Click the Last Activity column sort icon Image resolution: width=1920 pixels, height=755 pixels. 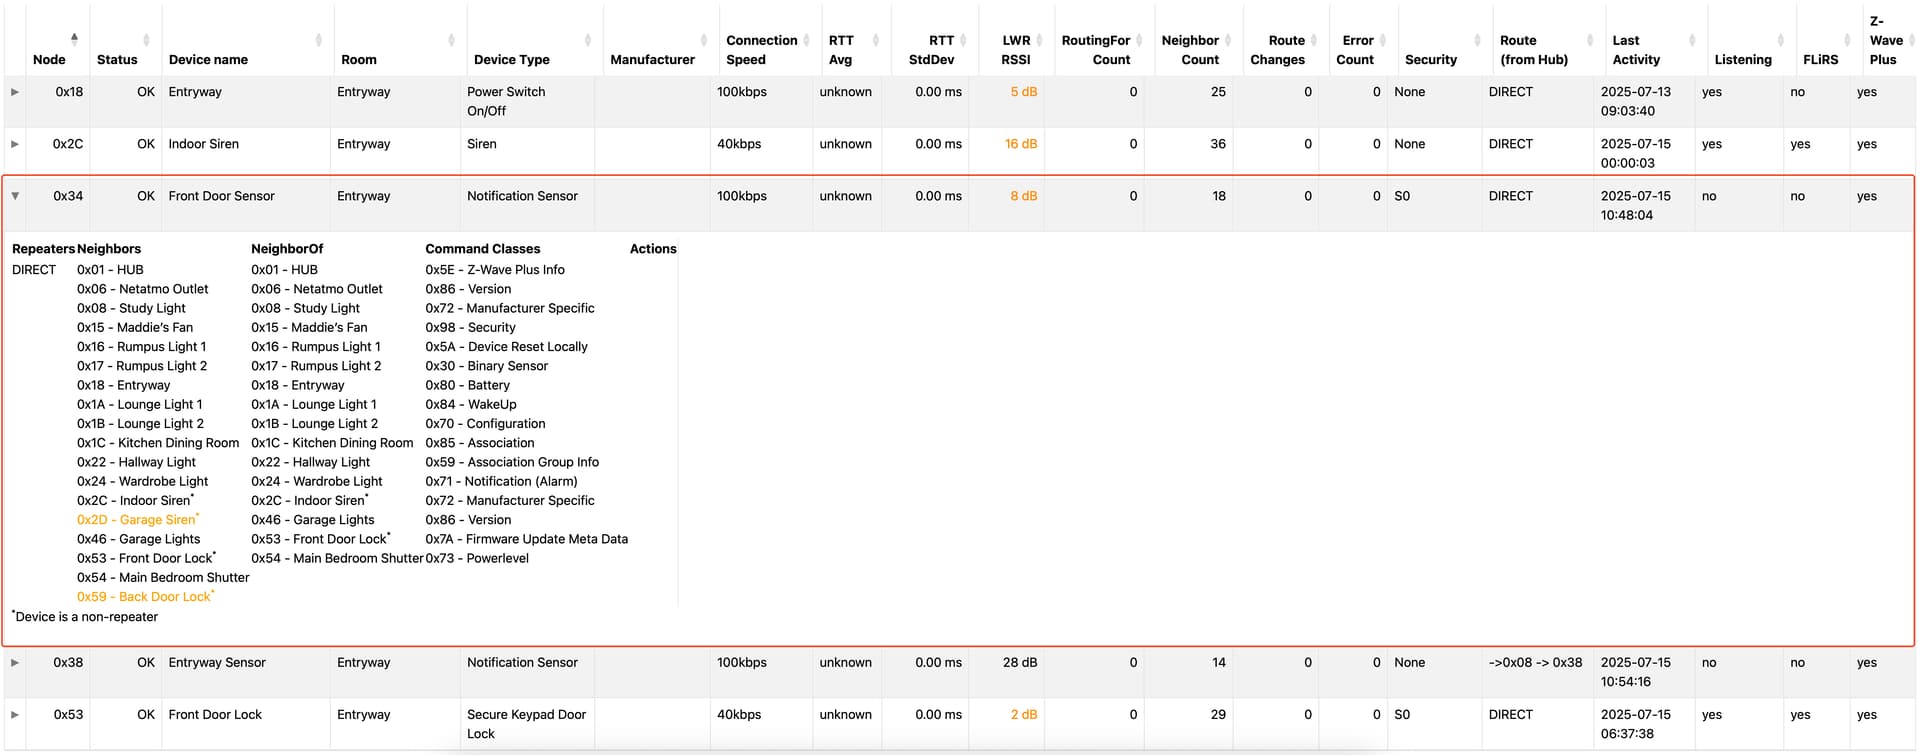tap(1691, 40)
